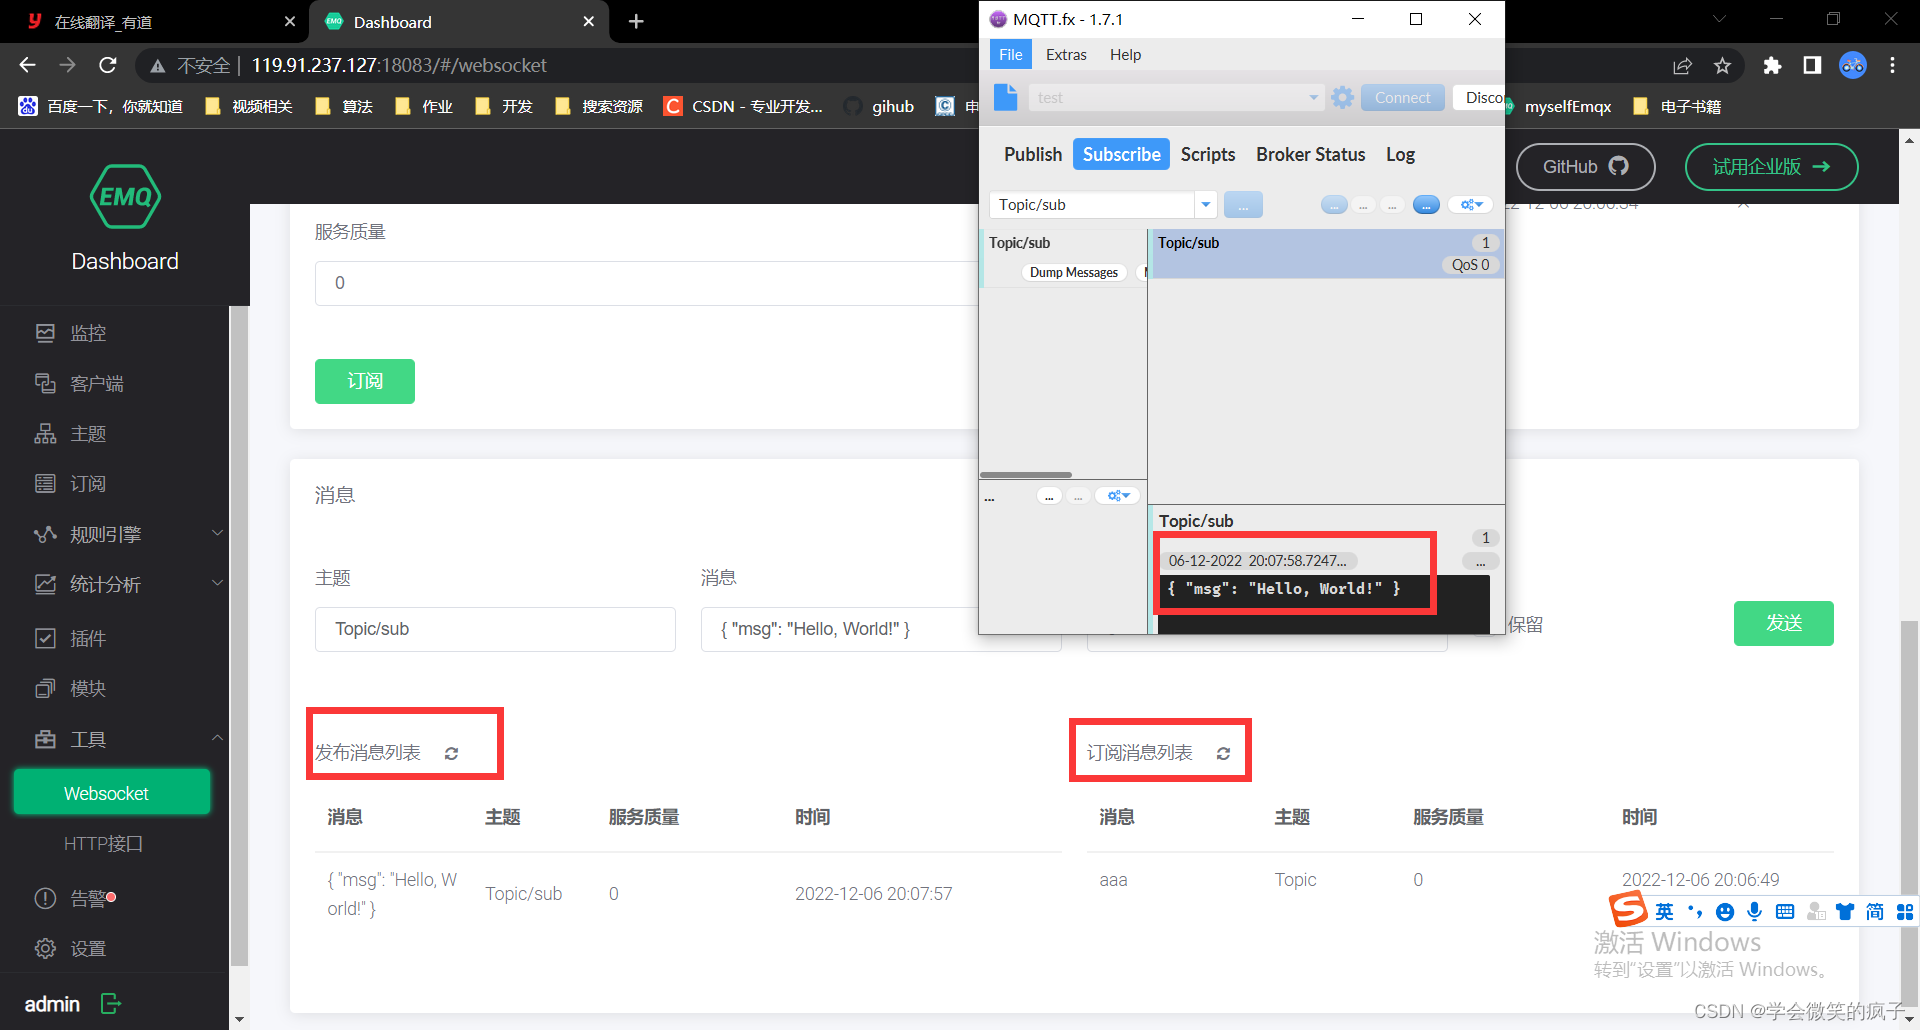Toggle Sogou 简 simplified Chinese mode
Image resolution: width=1920 pixels, height=1030 pixels.
[1875, 911]
